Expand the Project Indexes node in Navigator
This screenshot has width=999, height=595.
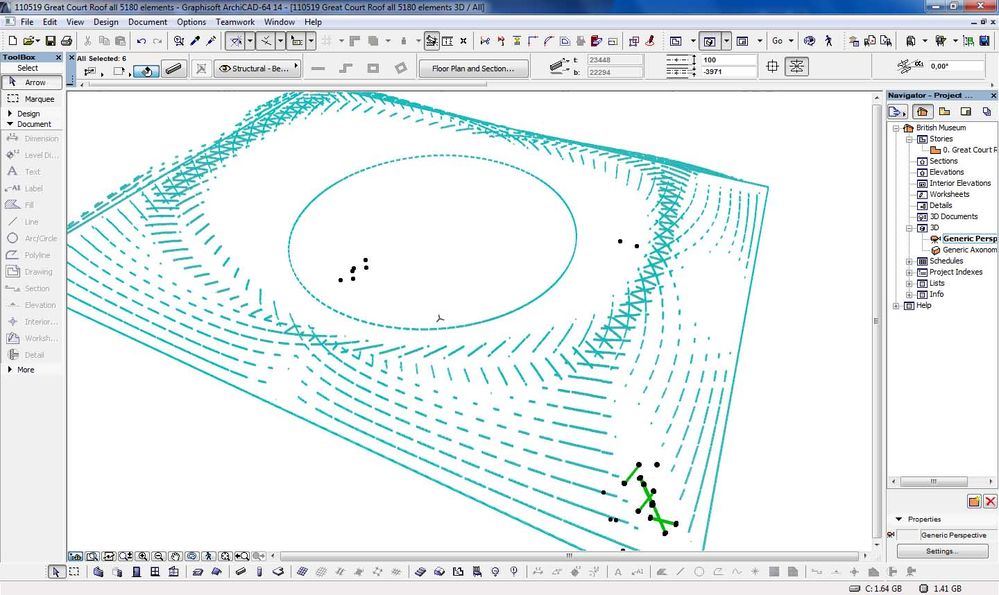click(909, 272)
